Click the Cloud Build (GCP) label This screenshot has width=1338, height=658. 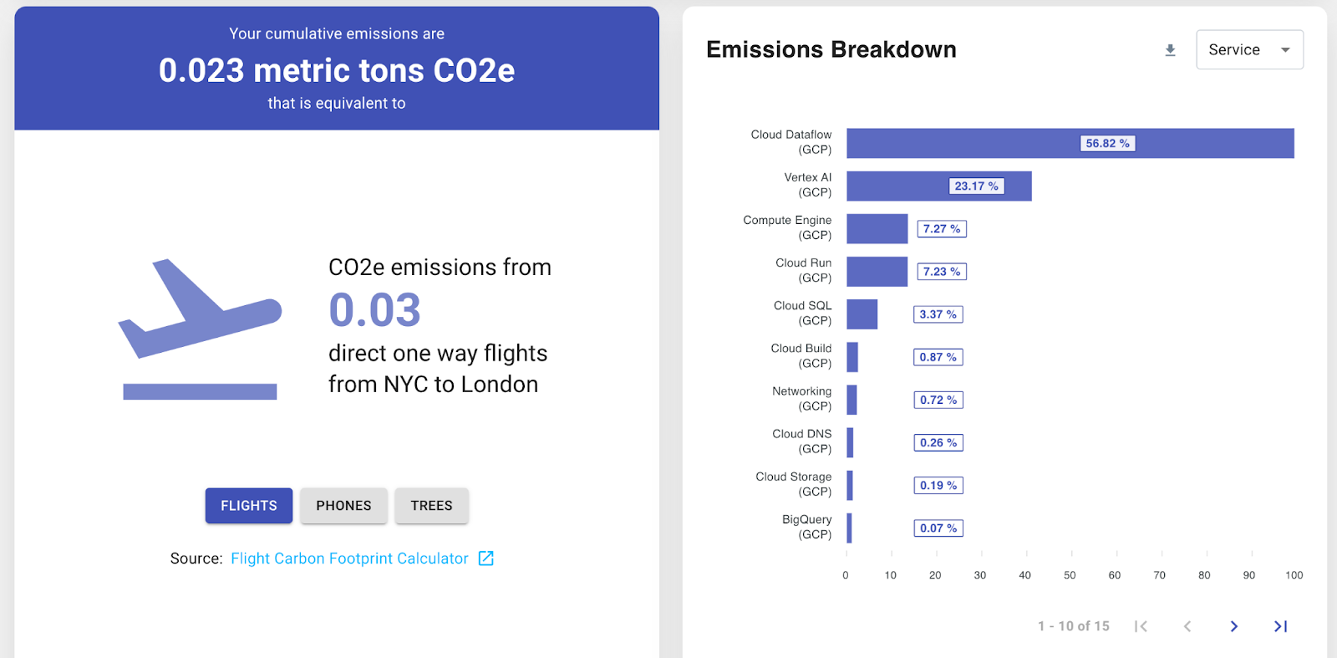pyautogui.click(x=801, y=356)
